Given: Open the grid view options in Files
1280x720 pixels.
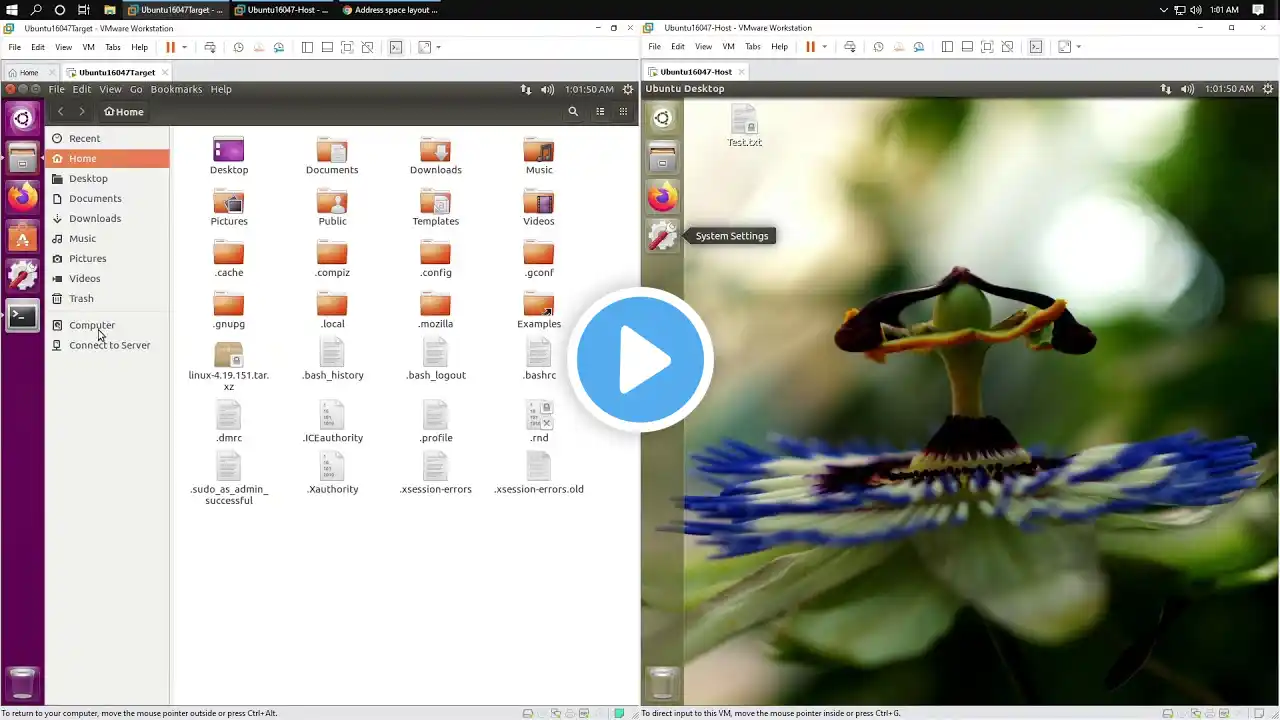Looking at the screenshot, I should pos(623,112).
